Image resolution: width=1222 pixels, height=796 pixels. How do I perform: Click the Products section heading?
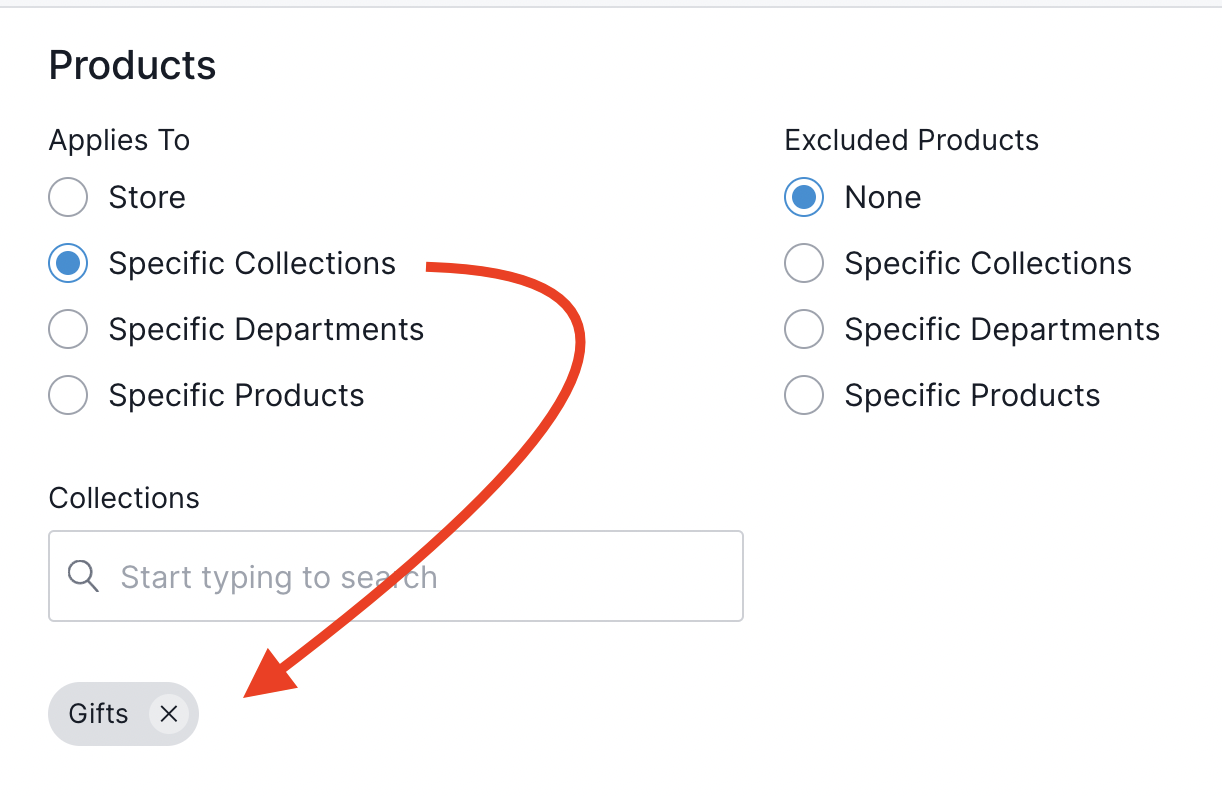coord(131,64)
